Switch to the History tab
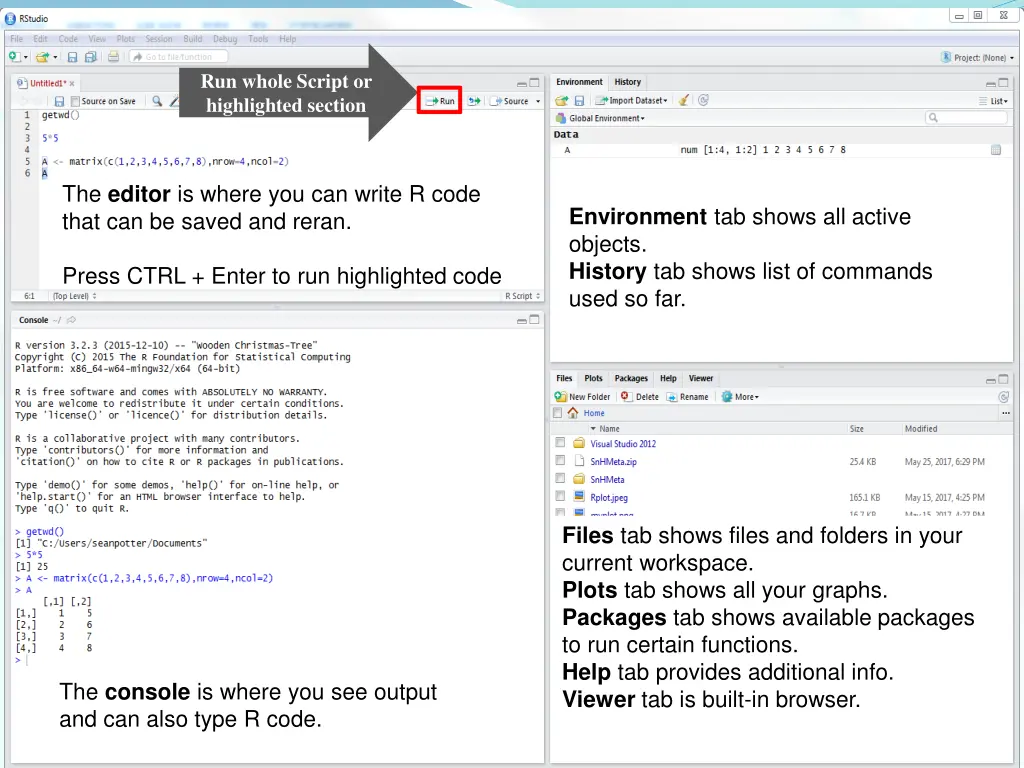The width and height of the screenshot is (1024, 768). tap(628, 82)
